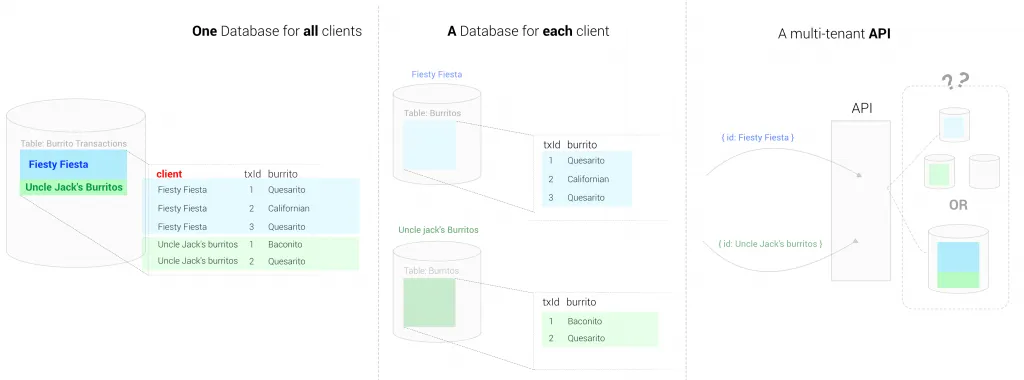1024x380 pixels.
Task: Click "Quesarito" in Uncle jack's own table
Action: tap(586, 338)
